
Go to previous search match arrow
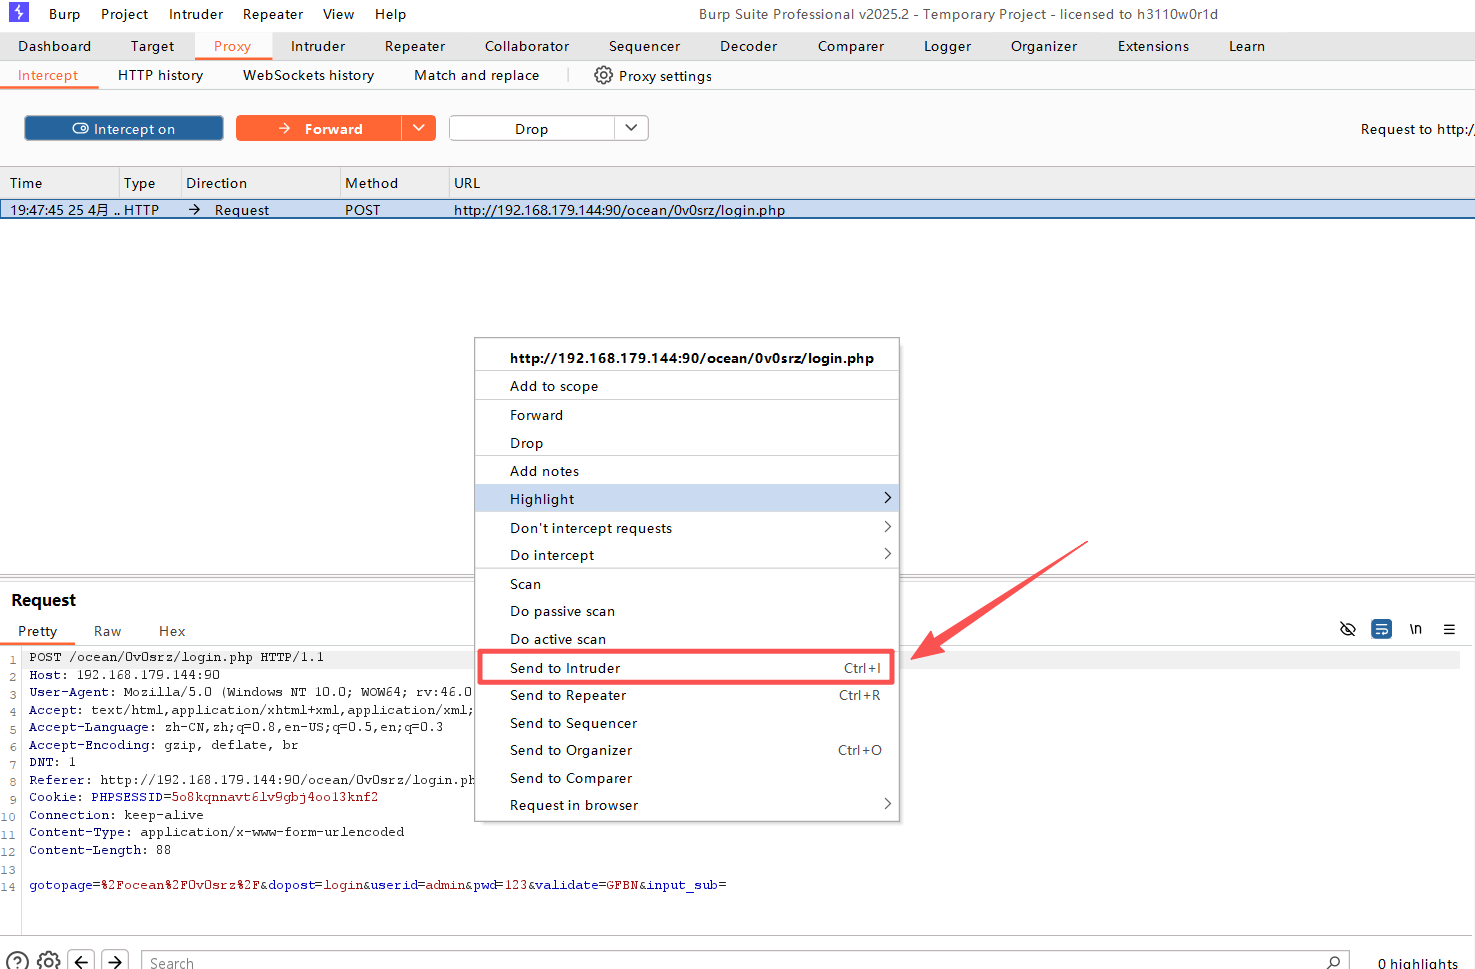click(82, 961)
